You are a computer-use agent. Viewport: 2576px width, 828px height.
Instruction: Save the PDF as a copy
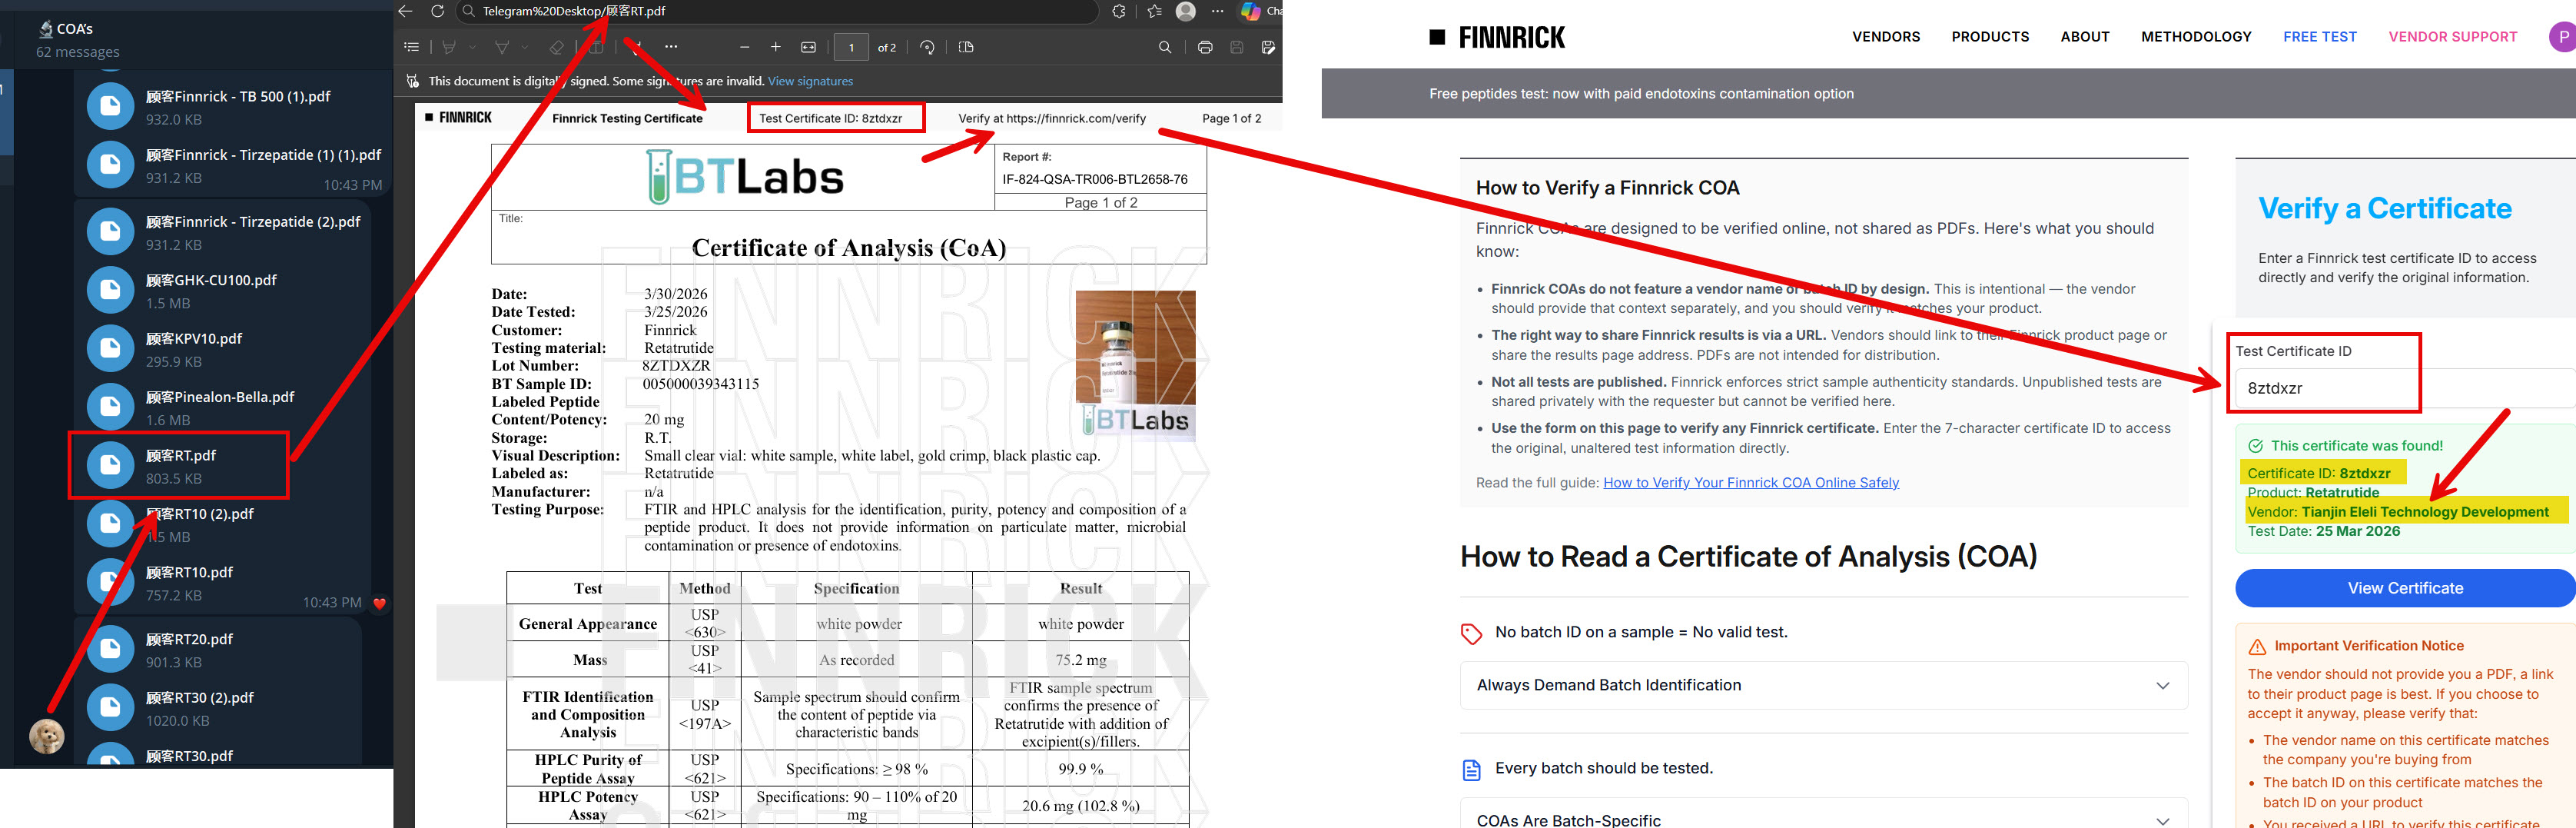pyautogui.click(x=1268, y=47)
